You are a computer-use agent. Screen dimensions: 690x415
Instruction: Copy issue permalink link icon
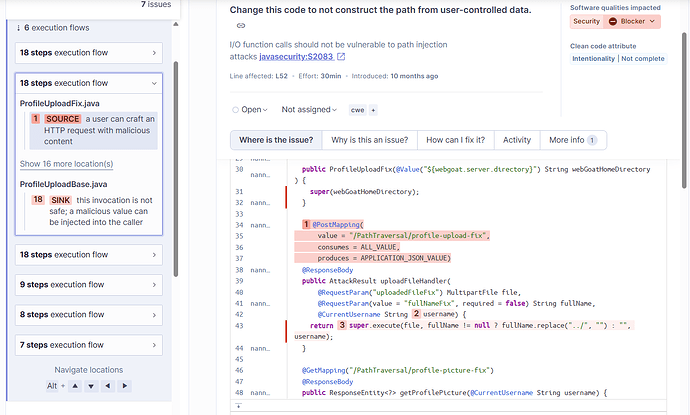[241, 25]
